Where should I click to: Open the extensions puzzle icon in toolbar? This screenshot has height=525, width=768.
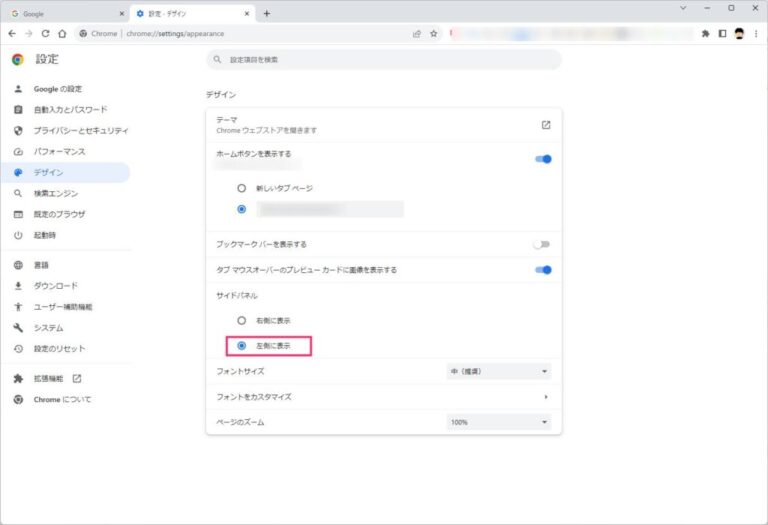tap(706, 33)
